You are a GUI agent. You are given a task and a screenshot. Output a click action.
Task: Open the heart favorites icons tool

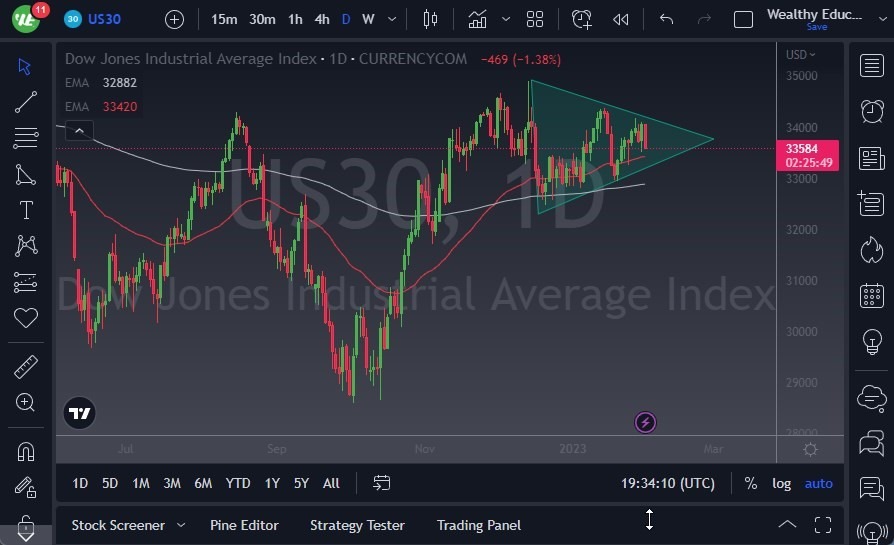click(26, 318)
